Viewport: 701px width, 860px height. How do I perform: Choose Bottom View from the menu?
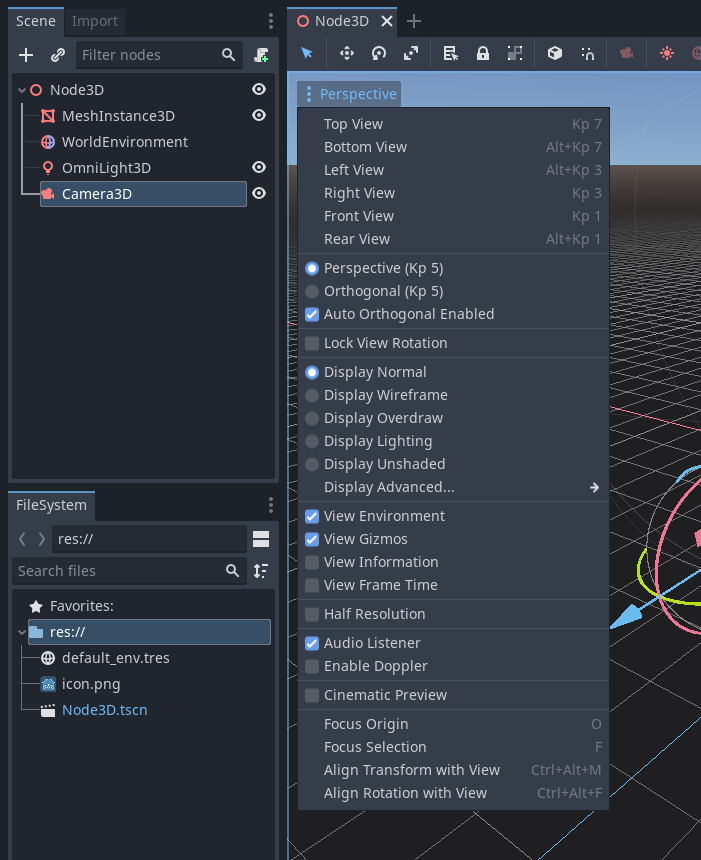(453, 148)
